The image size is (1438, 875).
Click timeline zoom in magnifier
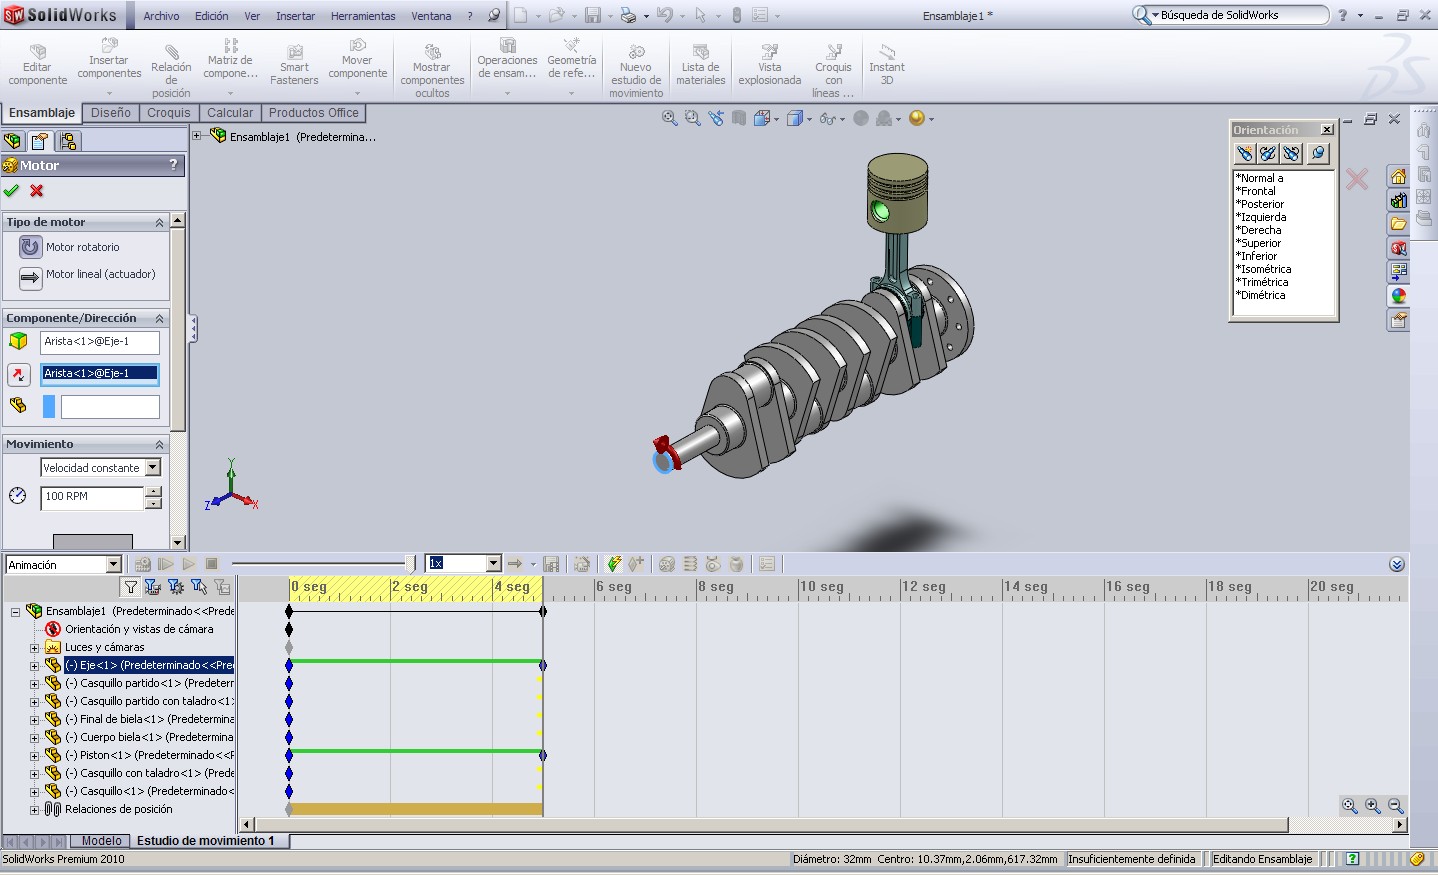point(1373,805)
